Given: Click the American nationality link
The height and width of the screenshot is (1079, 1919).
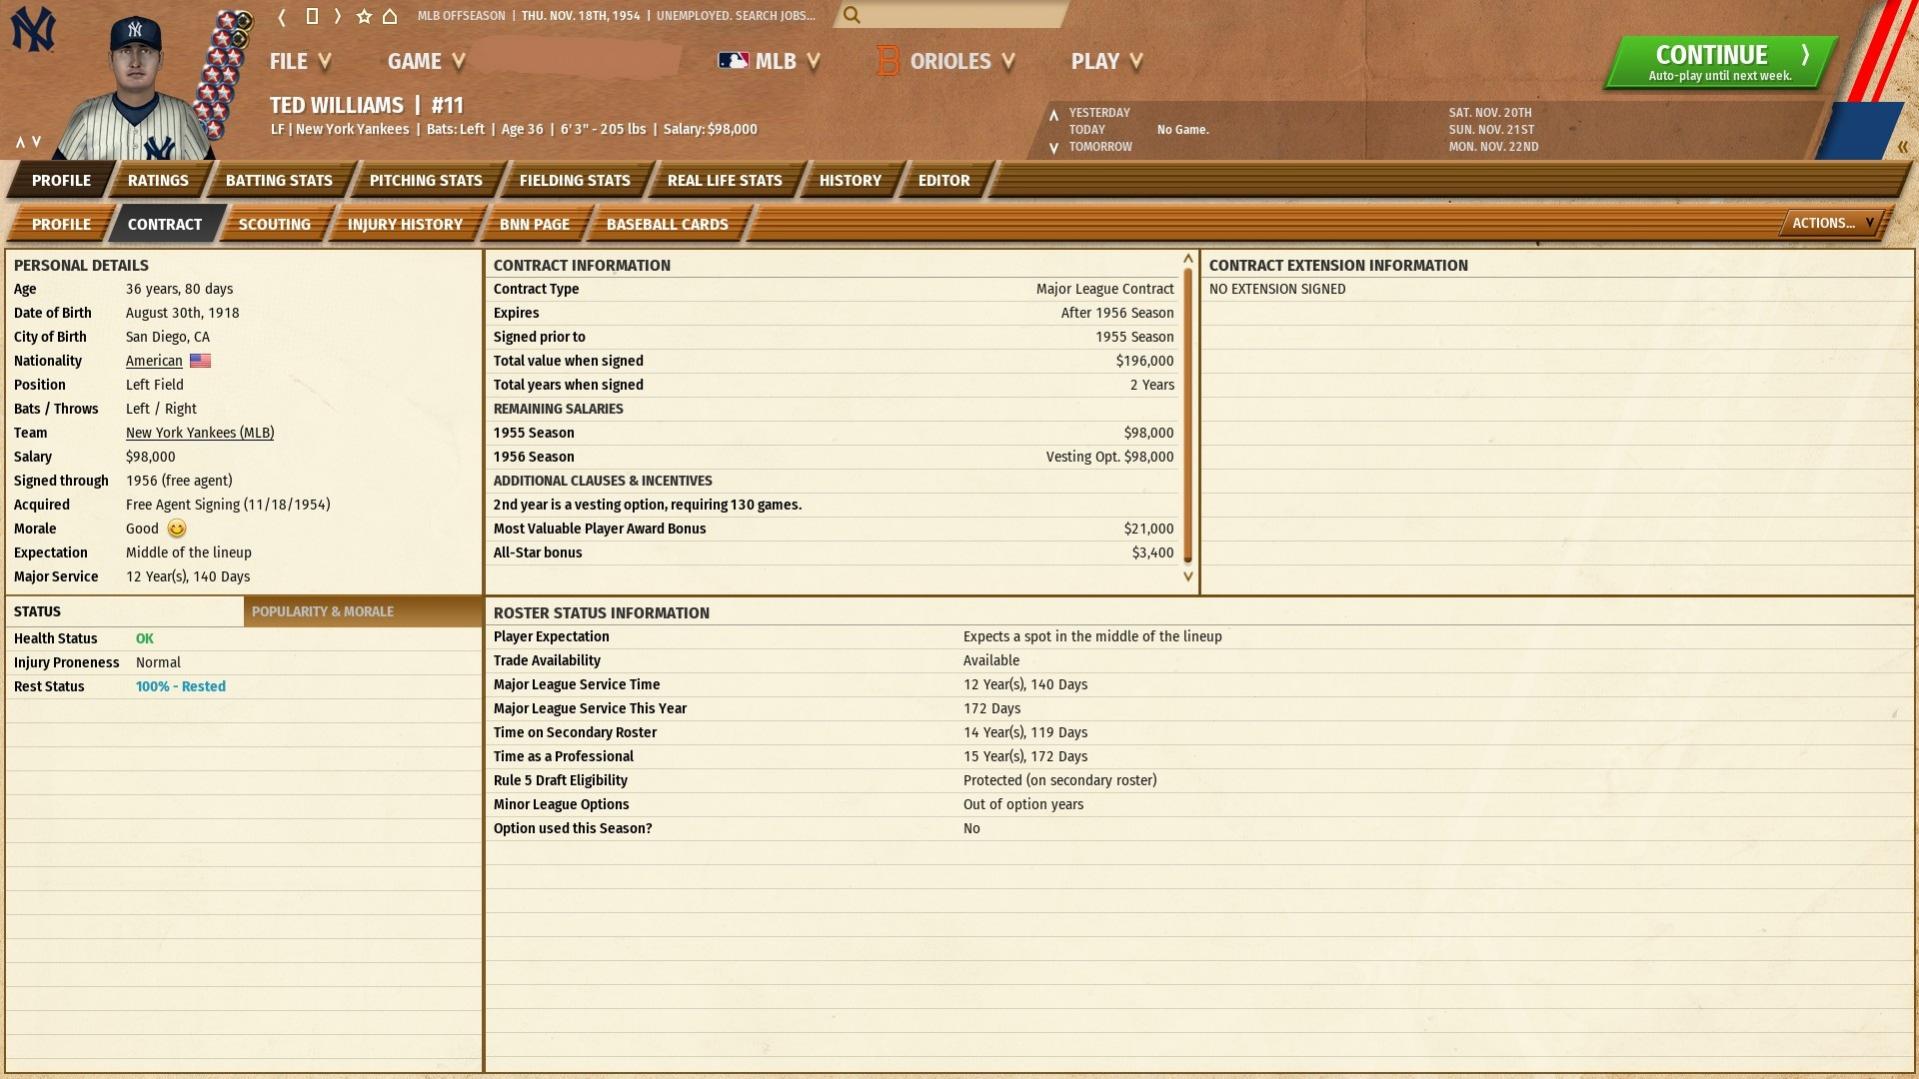Looking at the screenshot, I should coord(154,361).
